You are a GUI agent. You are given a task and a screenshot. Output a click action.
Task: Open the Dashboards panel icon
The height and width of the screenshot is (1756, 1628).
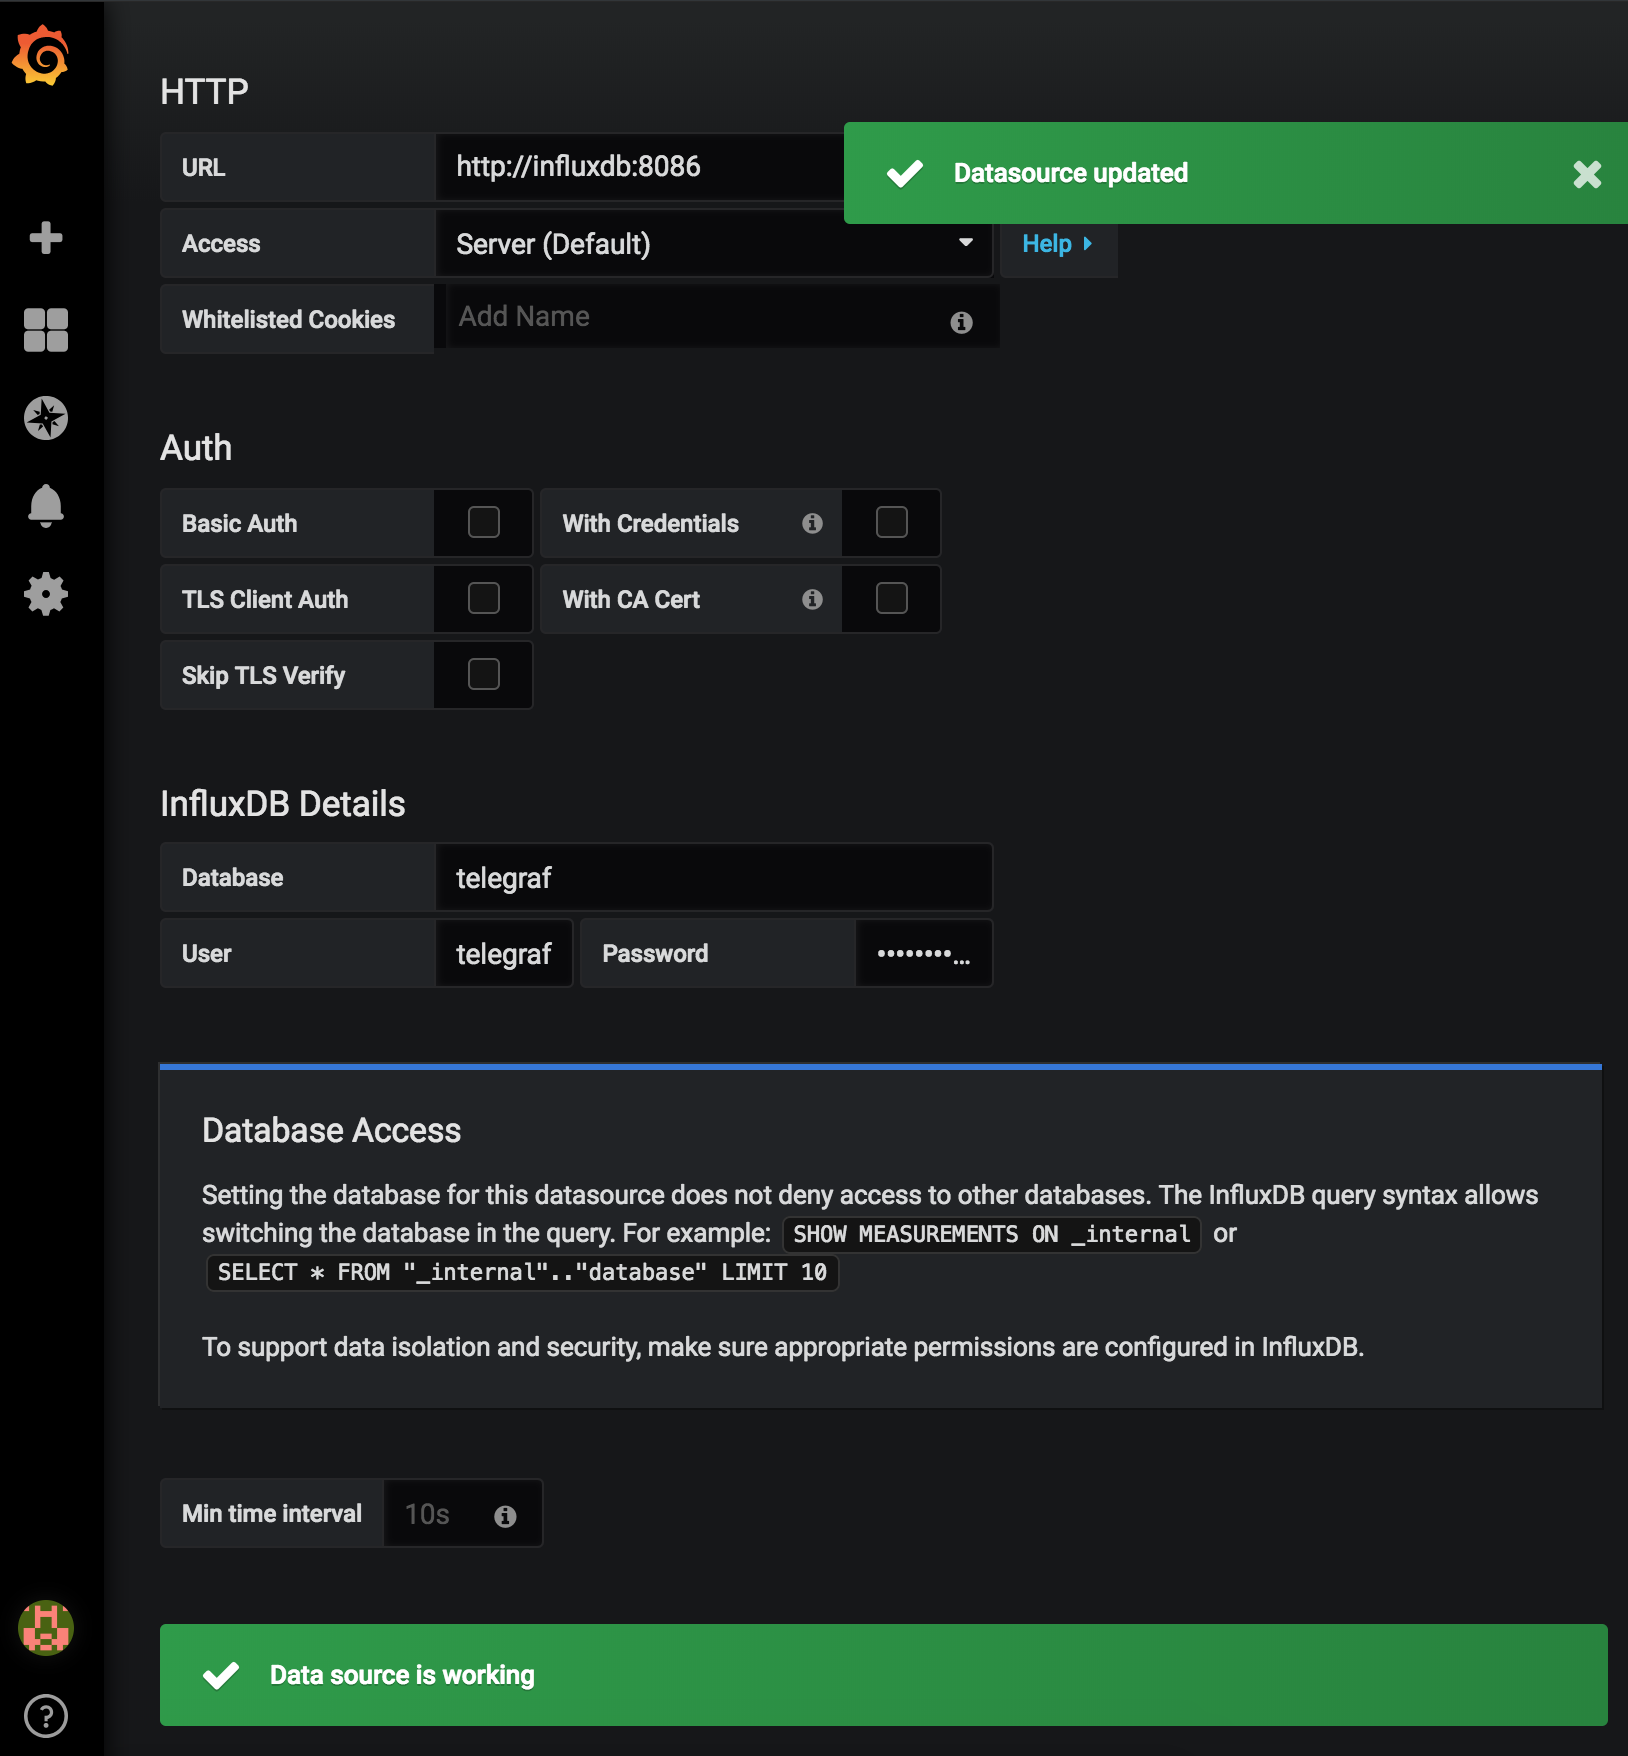click(45, 330)
